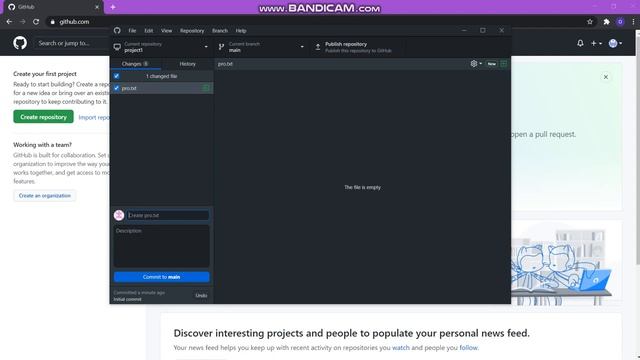The width and height of the screenshot is (640, 360).
Task: Expand the Current branch dropdown
Action: pos(261,47)
